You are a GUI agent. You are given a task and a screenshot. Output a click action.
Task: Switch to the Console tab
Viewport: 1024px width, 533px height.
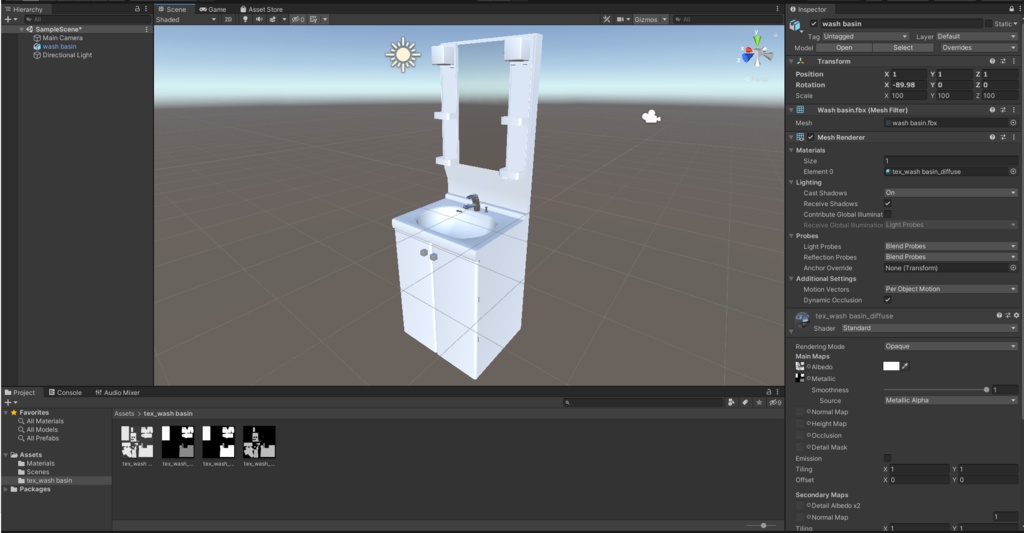click(65, 393)
